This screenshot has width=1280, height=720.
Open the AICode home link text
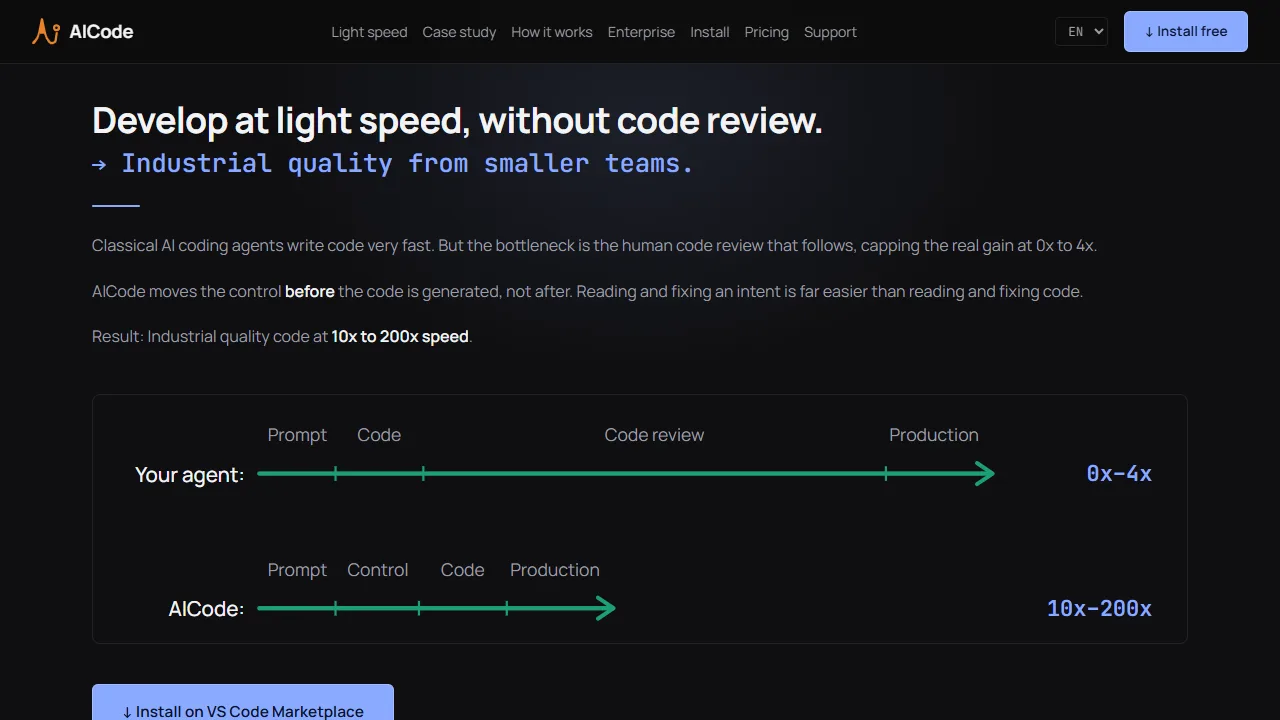pyautogui.click(x=101, y=32)
